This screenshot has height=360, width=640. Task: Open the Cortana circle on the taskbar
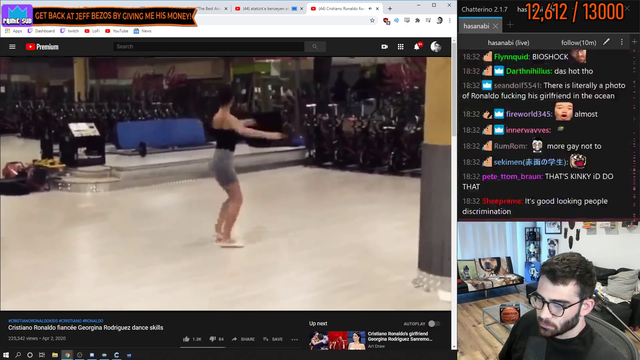click(30, 355)
